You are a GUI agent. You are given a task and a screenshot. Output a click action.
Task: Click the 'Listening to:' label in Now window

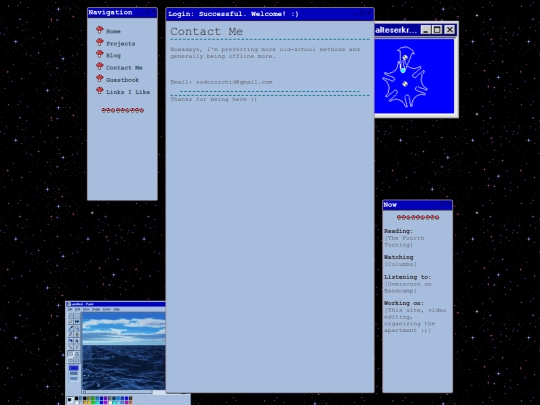pos(407,277)
